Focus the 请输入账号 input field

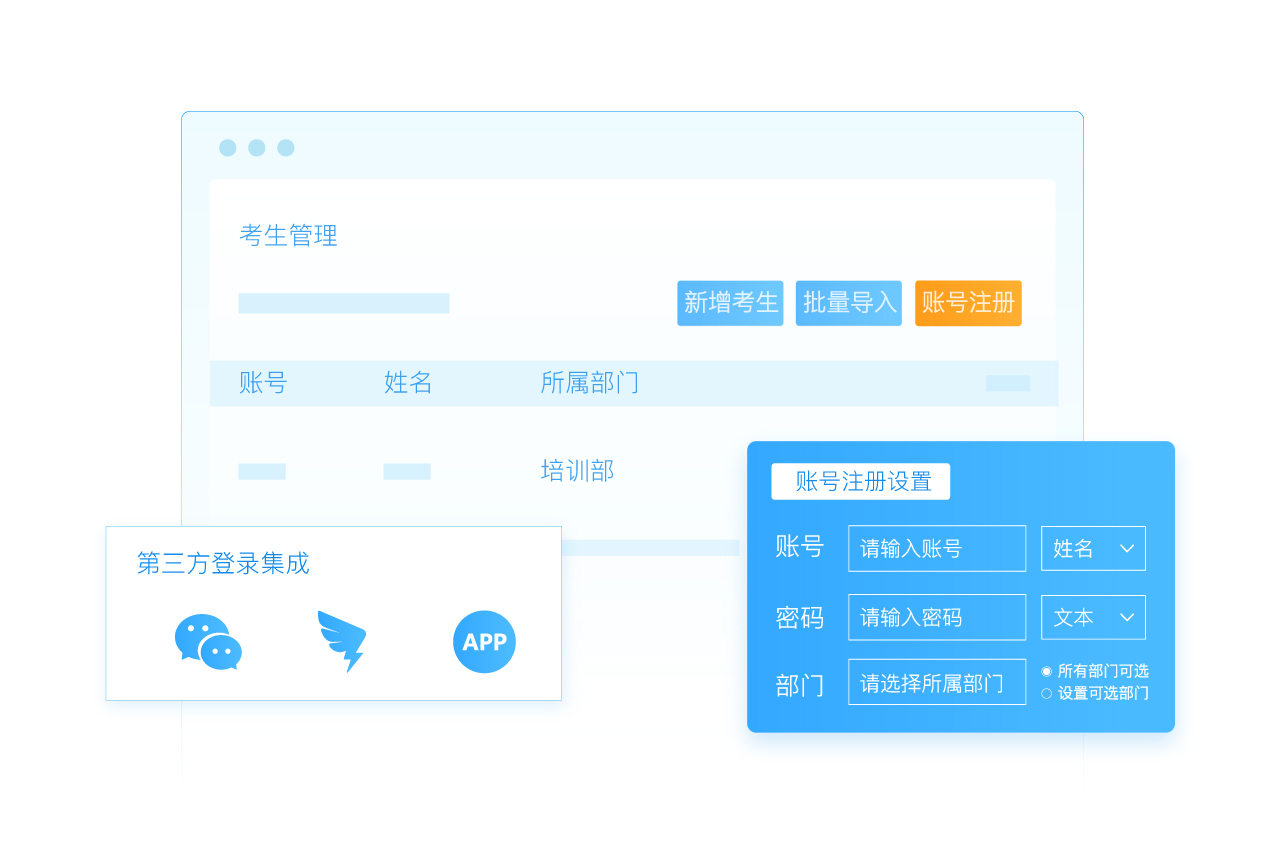coord(936,548)
